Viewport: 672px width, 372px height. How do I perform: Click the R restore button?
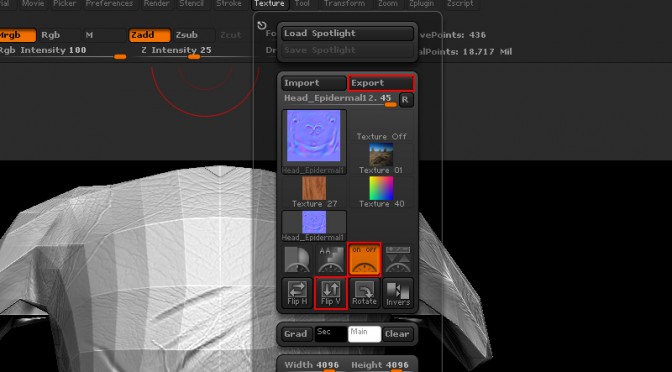(406, 100)
